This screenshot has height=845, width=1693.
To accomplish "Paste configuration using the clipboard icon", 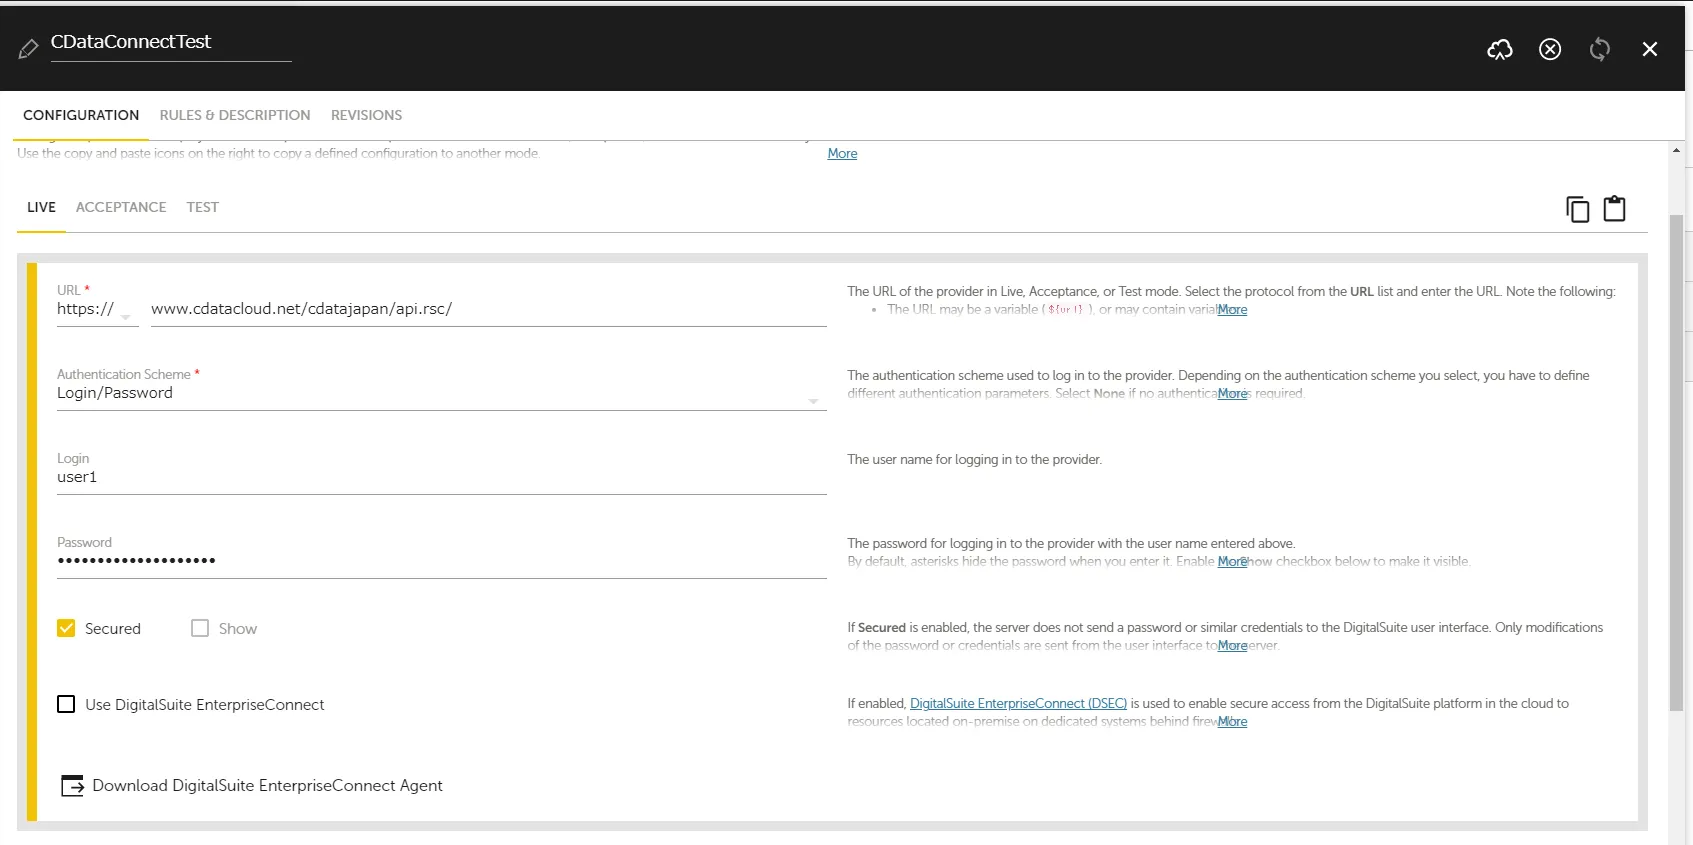I will [x=1614, y=208].
